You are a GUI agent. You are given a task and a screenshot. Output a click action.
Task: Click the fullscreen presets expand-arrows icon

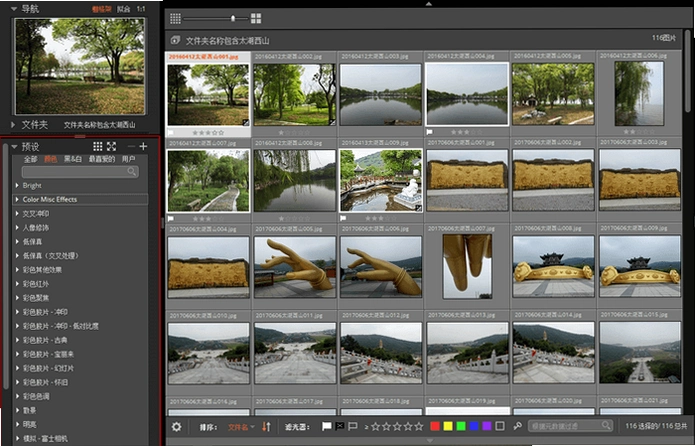click(111, 146)
